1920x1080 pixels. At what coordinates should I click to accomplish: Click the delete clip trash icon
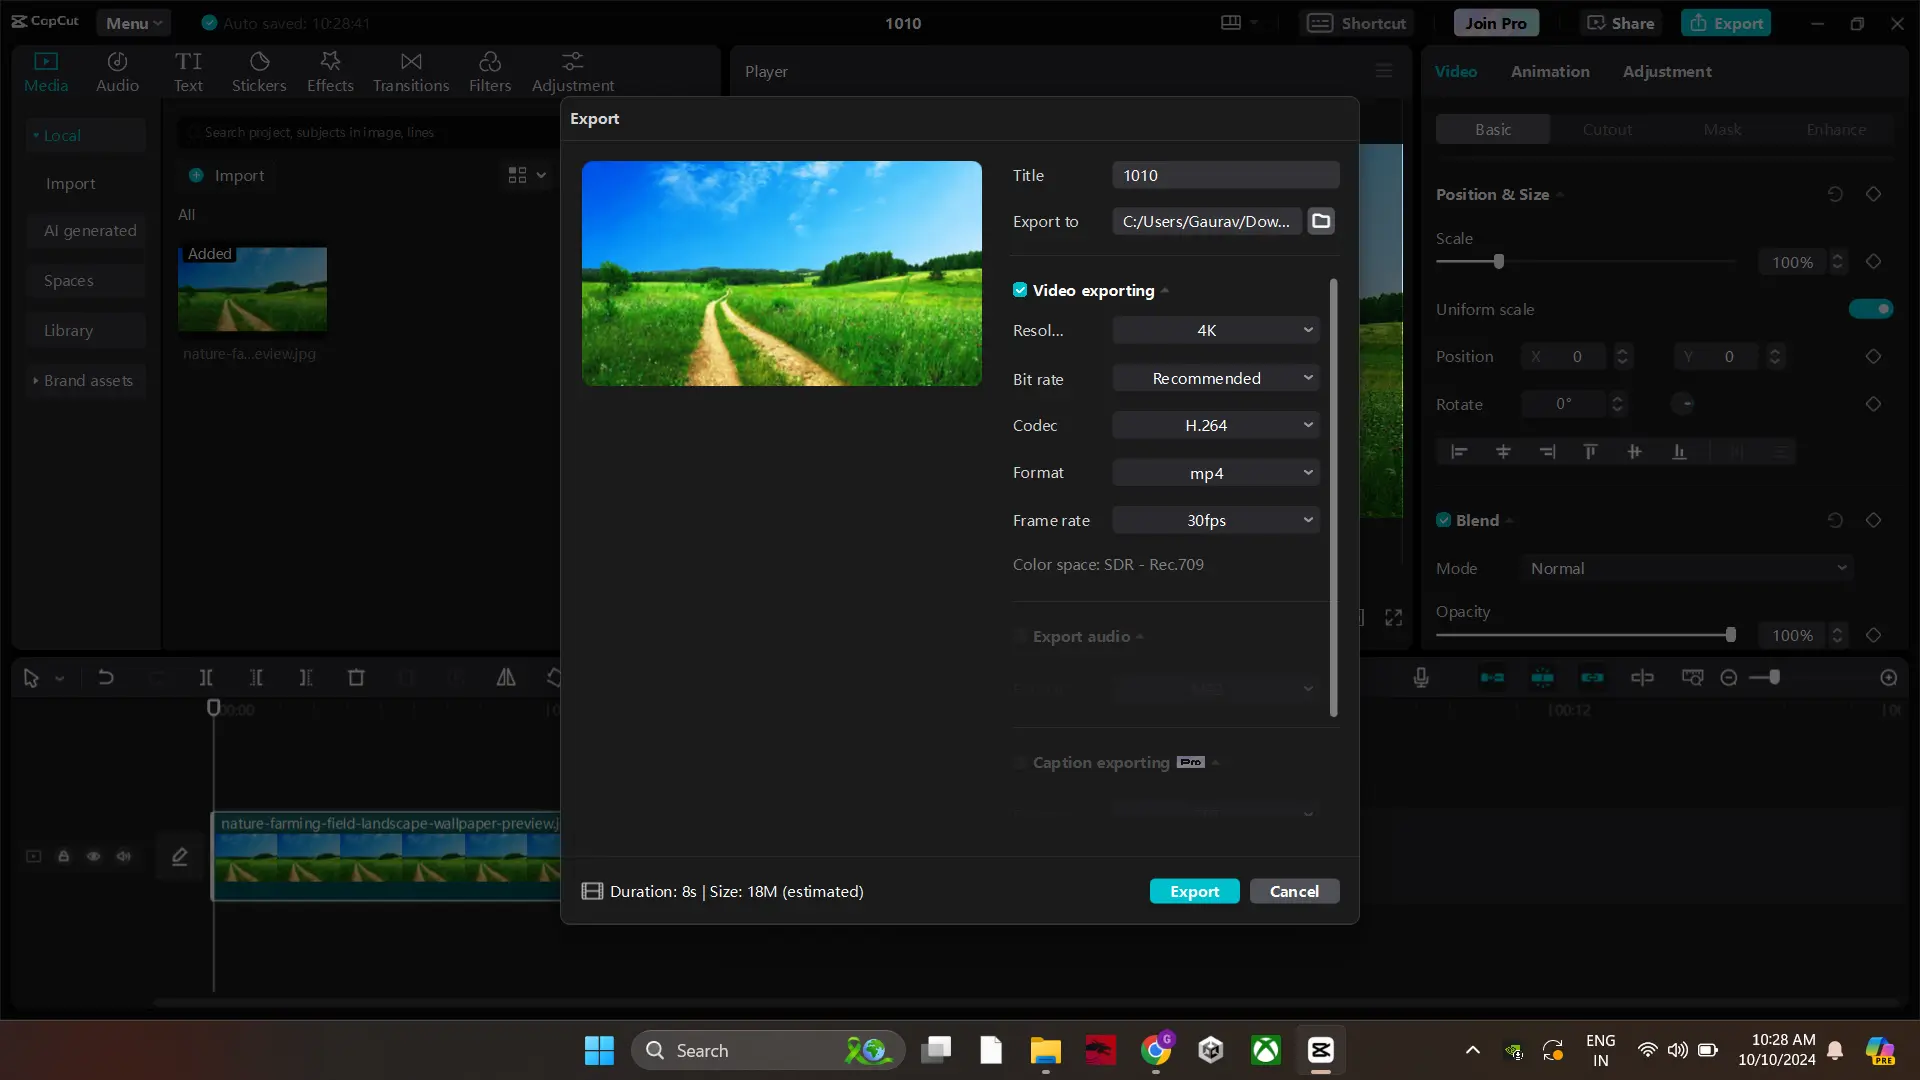(x=356, y=677)
